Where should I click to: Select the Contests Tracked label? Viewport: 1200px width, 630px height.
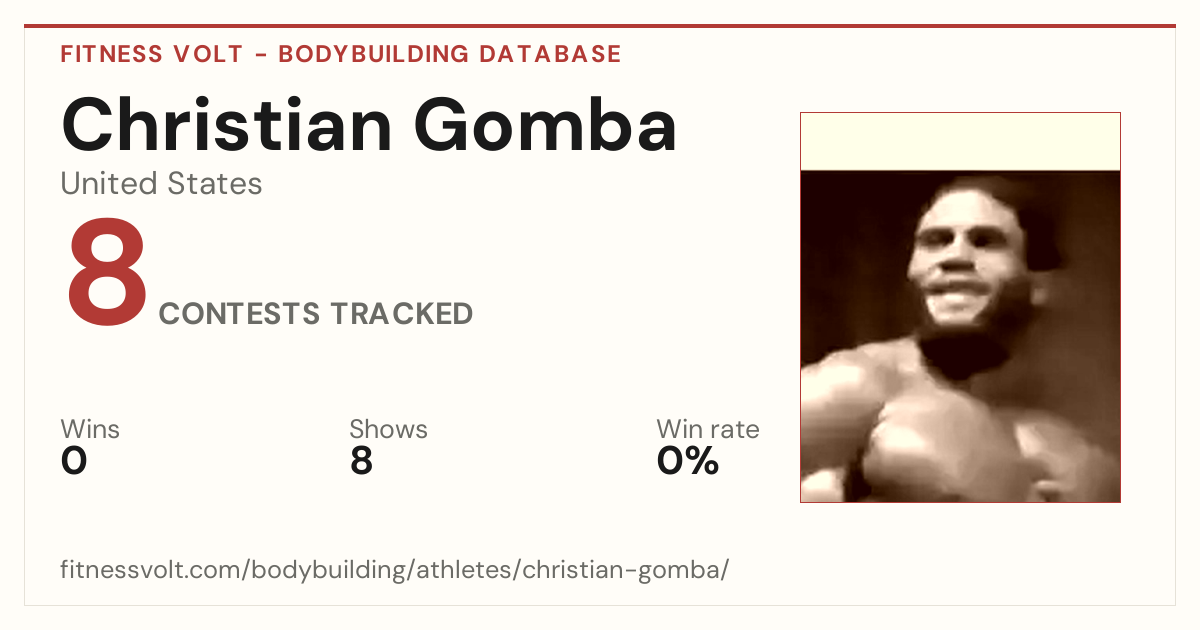point(316,314)
